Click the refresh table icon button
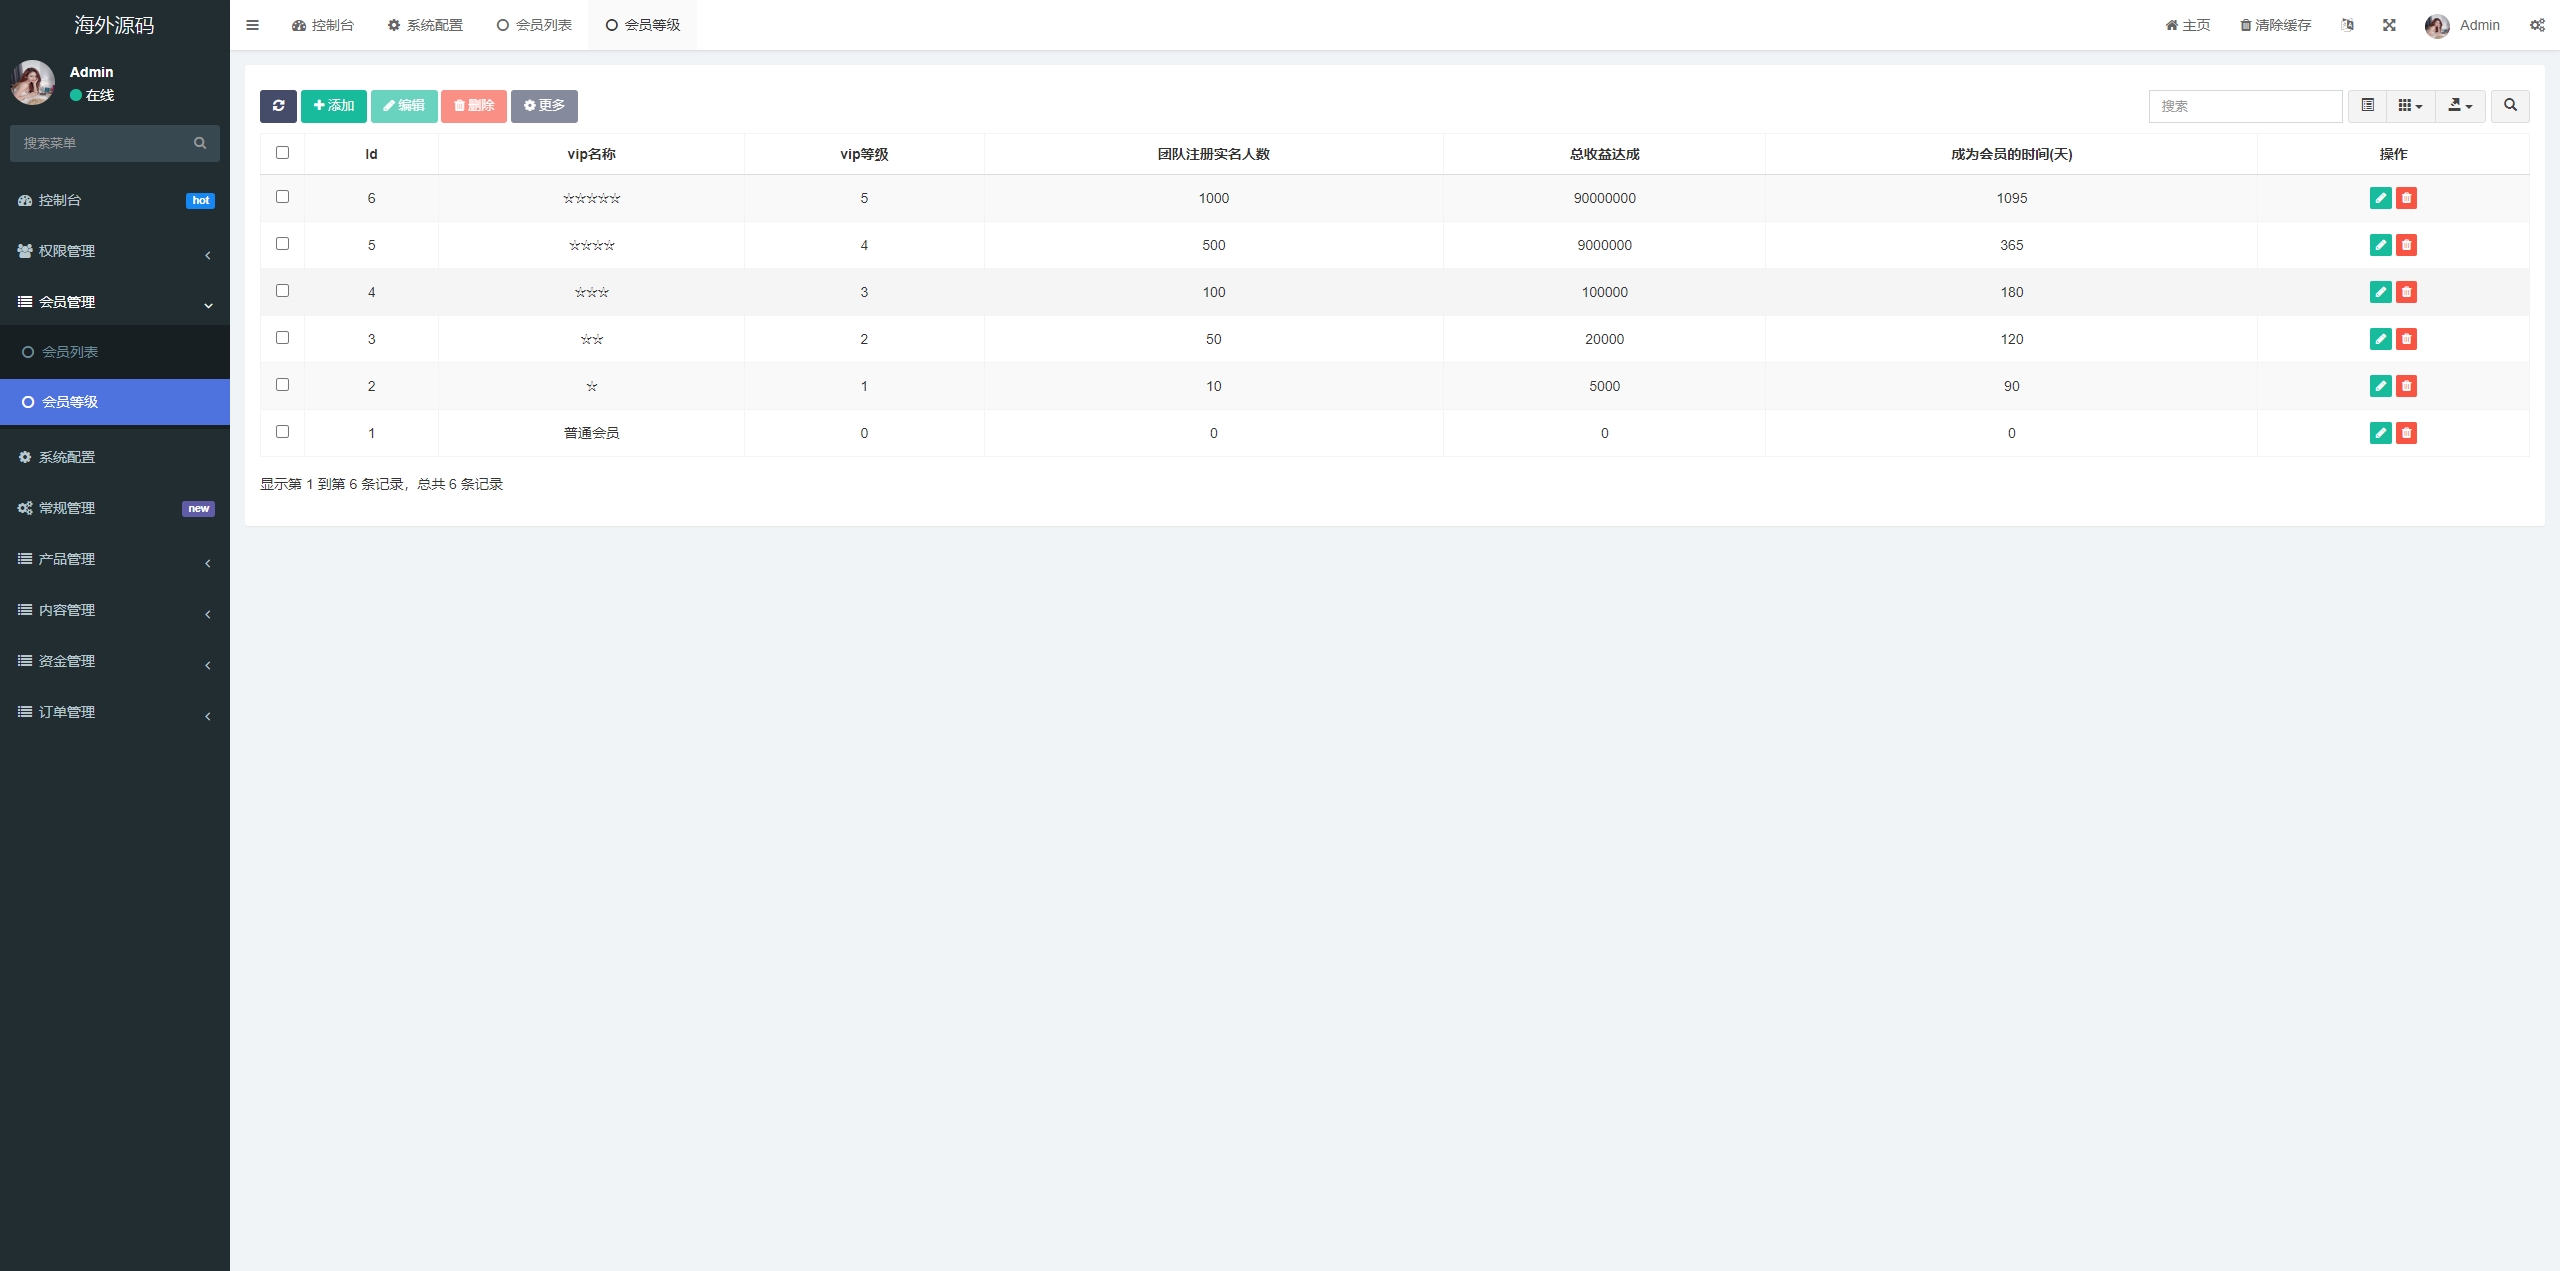Viewport: 2560px width, 1271px height. pyautogui.click(x=278, y=106)
